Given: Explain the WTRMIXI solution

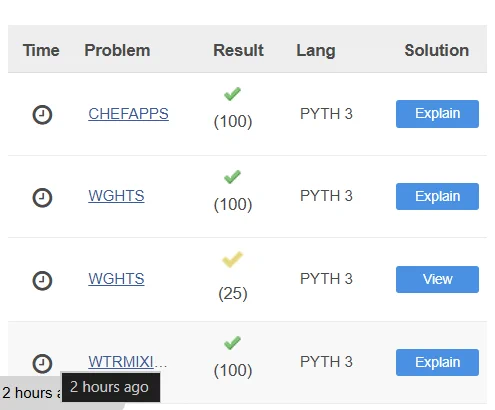Looking at the screenshot, I should pos(437,362).
